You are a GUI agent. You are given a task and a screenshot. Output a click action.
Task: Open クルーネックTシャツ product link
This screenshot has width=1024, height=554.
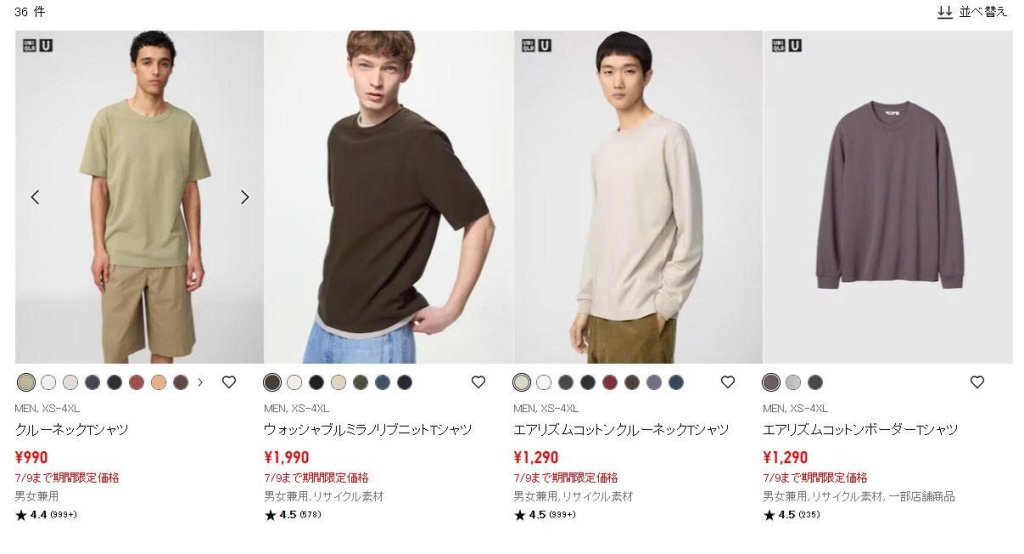(x=72, y=429)
